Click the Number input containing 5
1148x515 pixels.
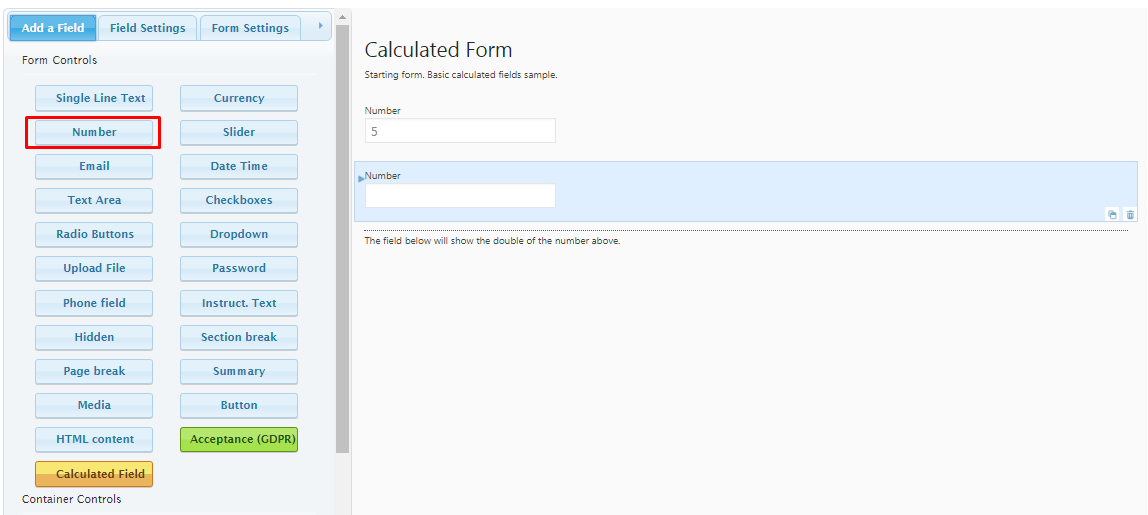pos(460,131)
